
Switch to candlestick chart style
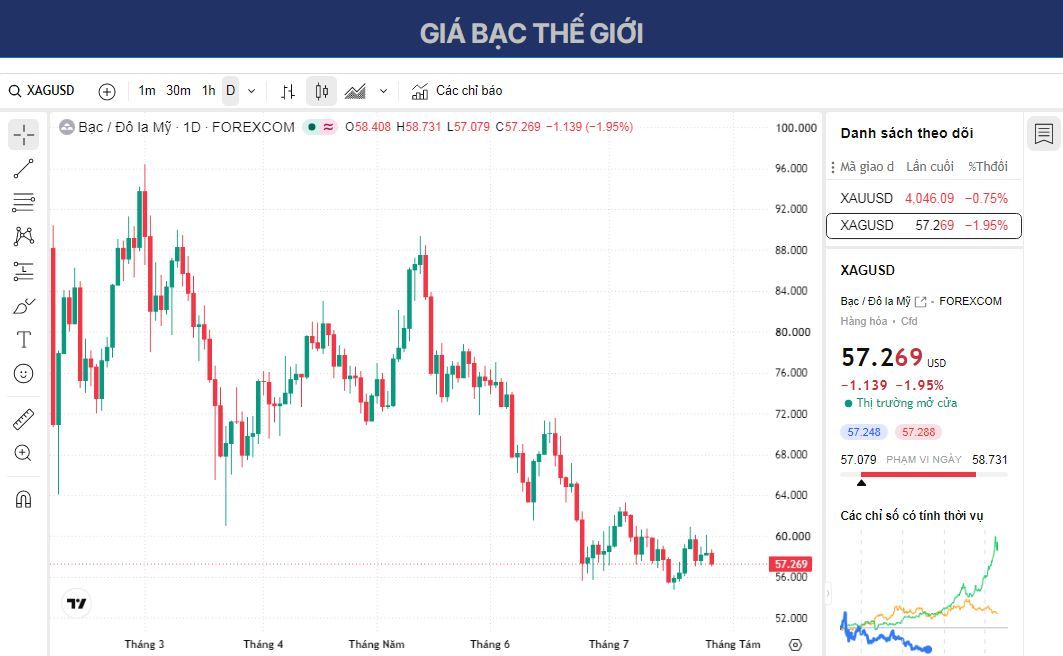[321, 91]
